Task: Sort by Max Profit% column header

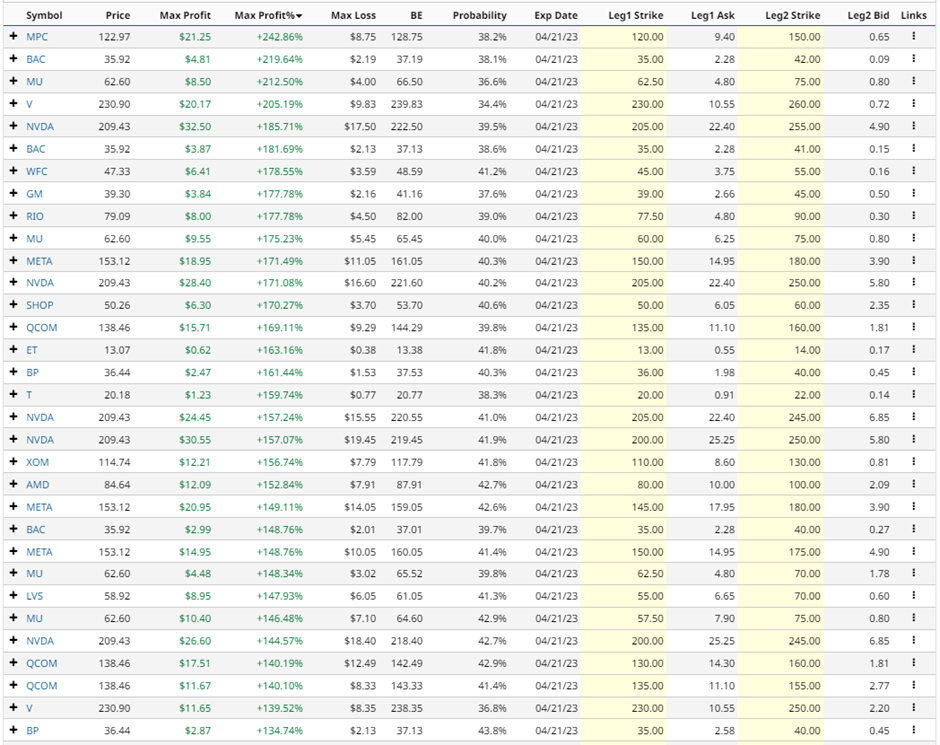Action: point(268,16)
